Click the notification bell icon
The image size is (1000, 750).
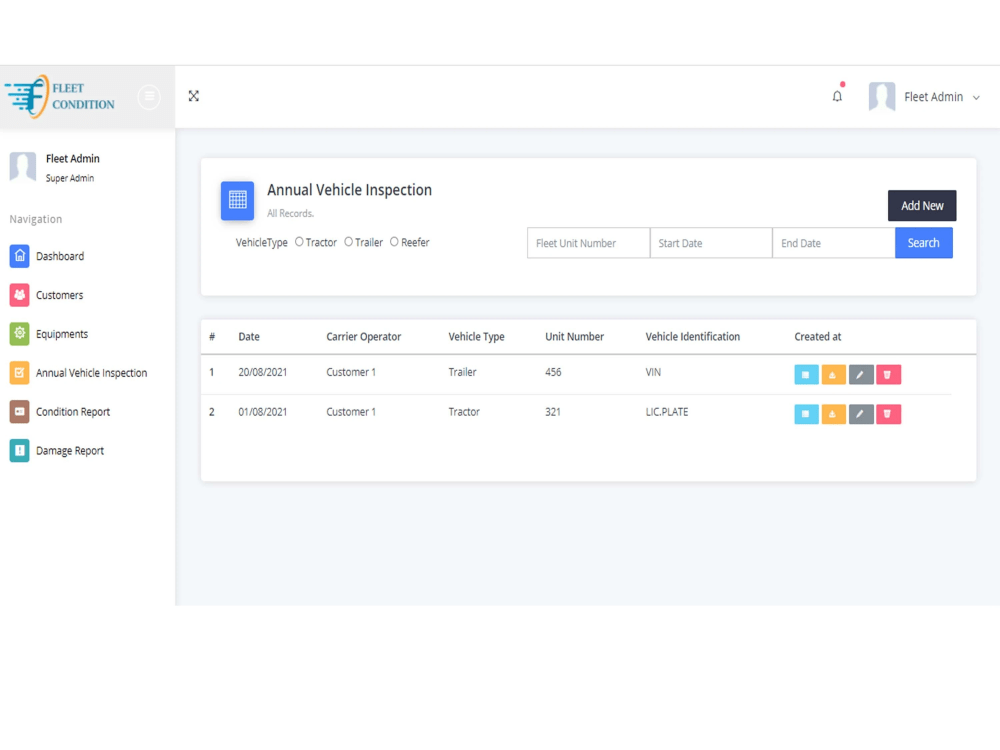(x=837, y=96)
